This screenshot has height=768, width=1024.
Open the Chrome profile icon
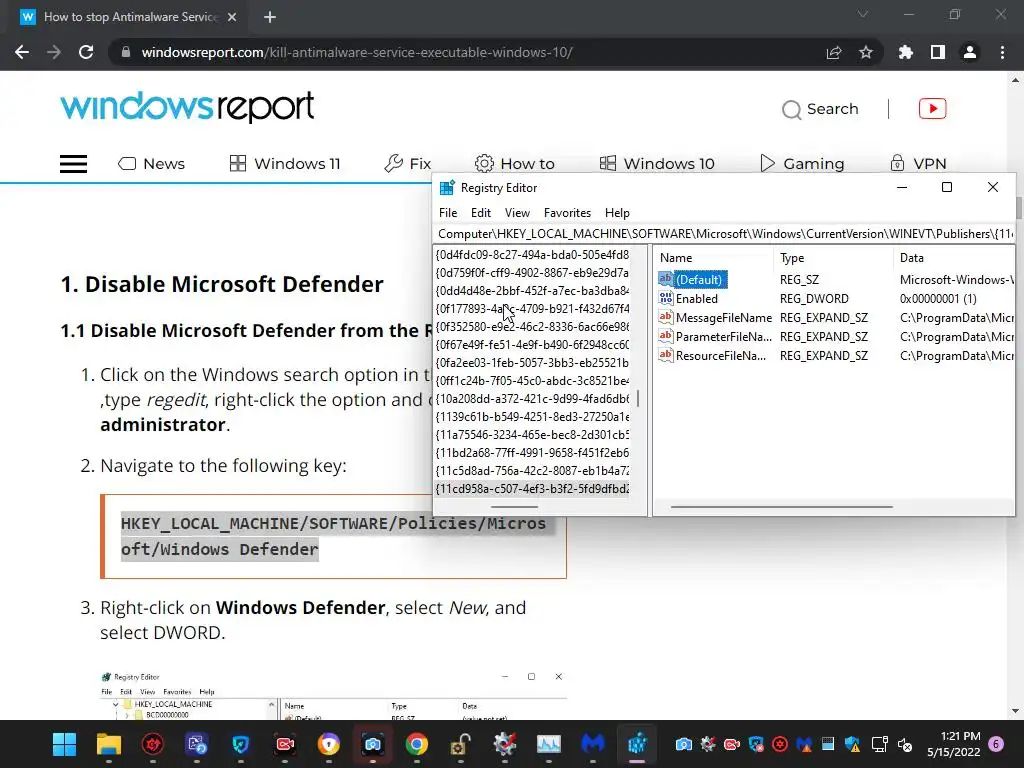970,52
